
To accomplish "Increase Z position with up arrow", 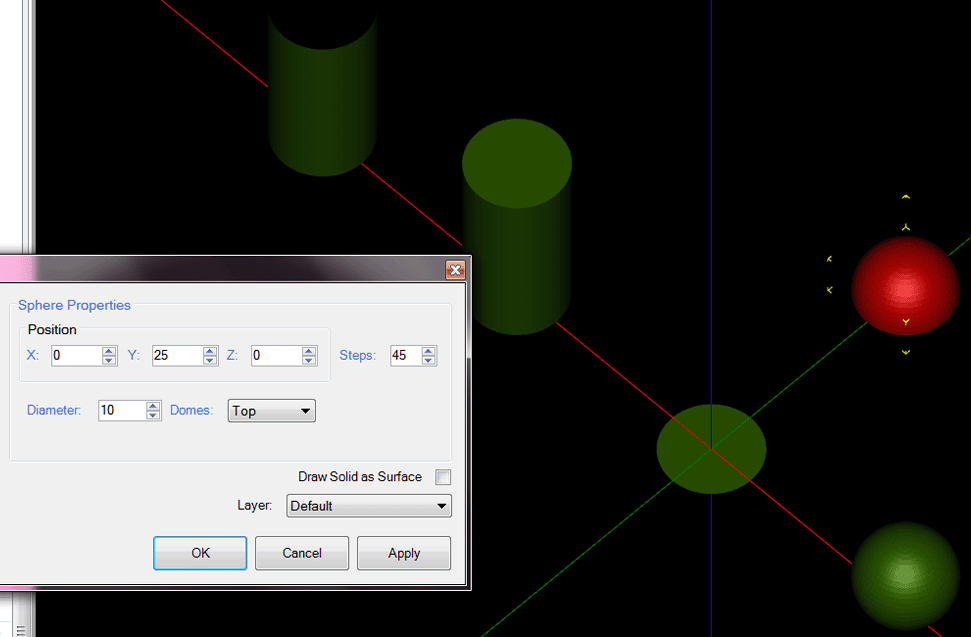I will (309, 351).
